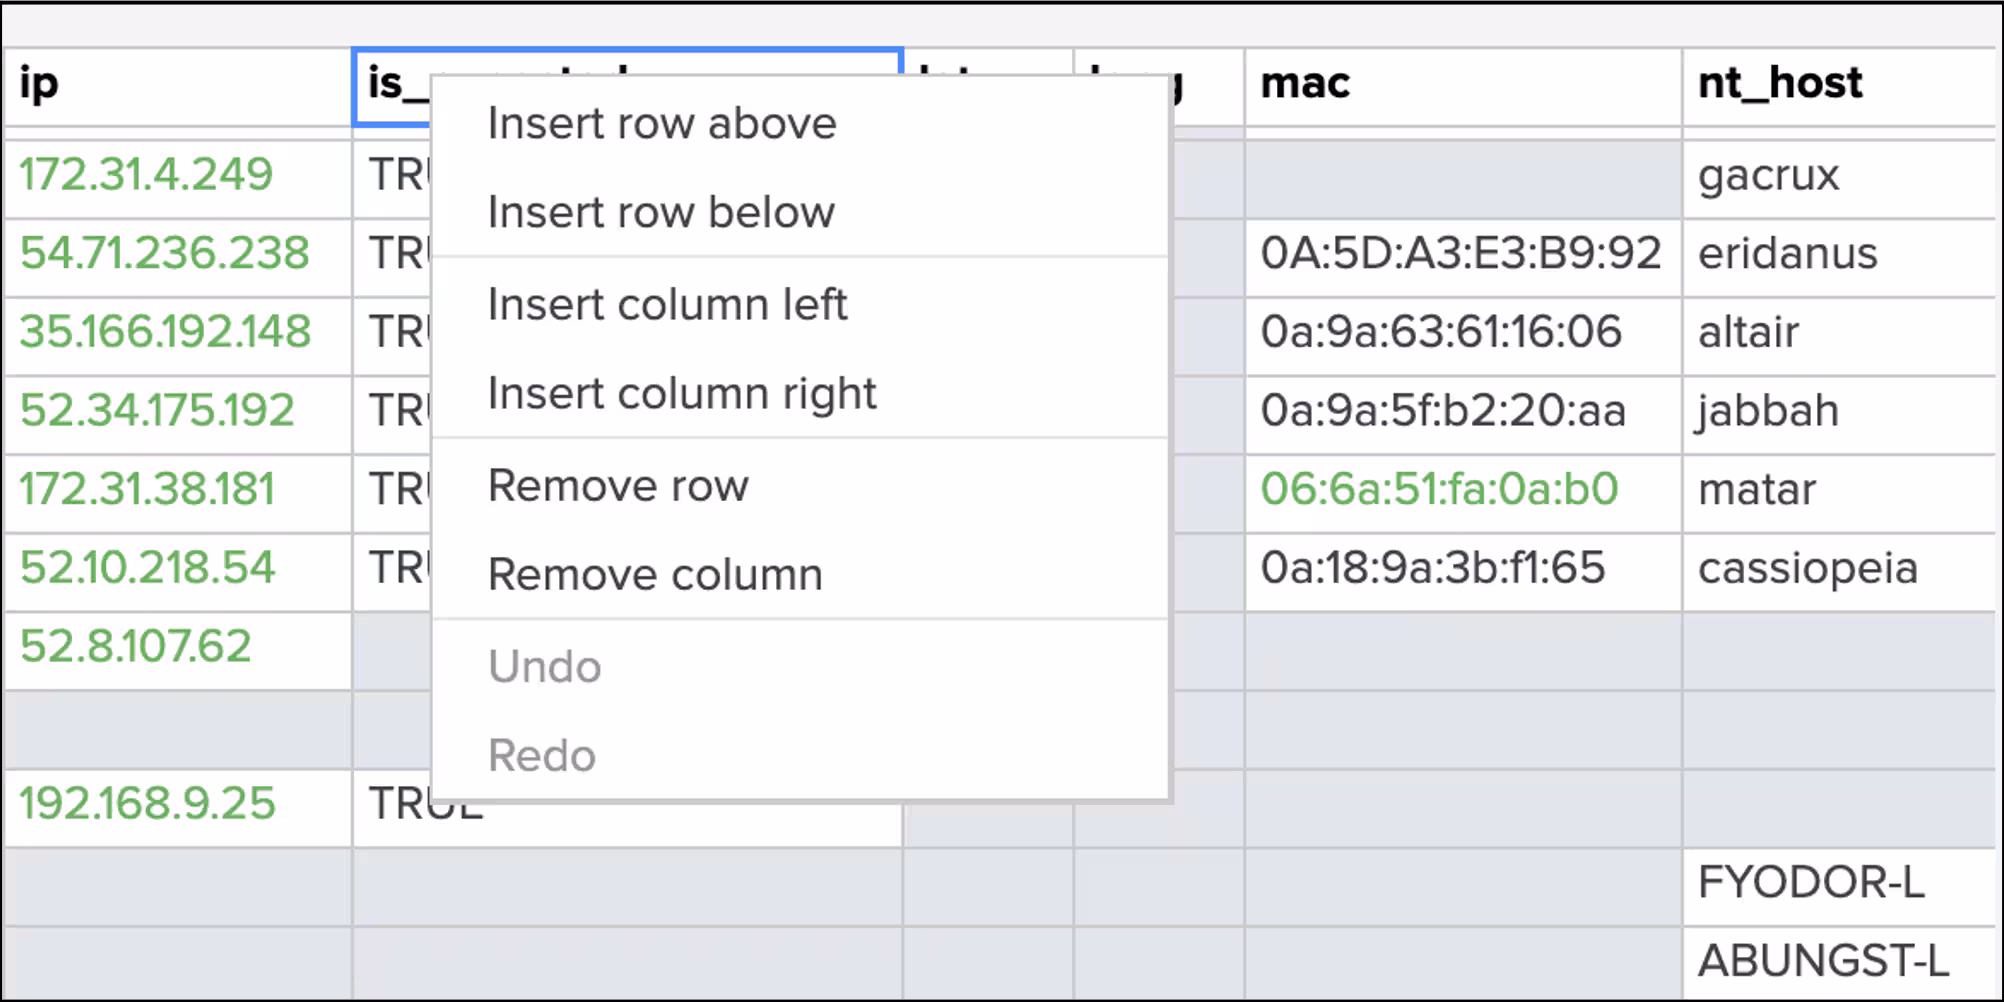This screenshot has height=1002, width=2004.
Task: Select Remove row in context menu
Action: (618, 486)
